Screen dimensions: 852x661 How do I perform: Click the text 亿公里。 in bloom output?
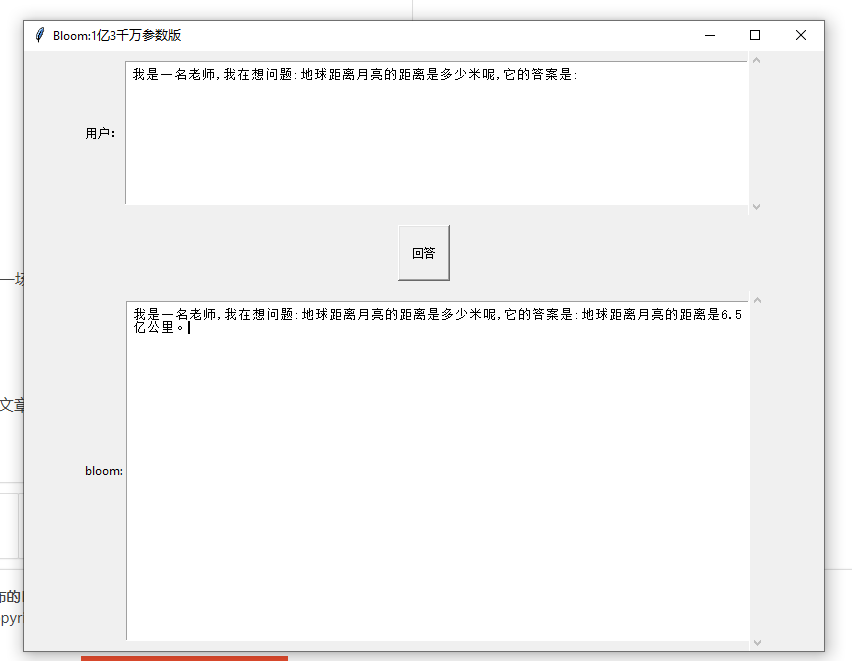(161, 327)
